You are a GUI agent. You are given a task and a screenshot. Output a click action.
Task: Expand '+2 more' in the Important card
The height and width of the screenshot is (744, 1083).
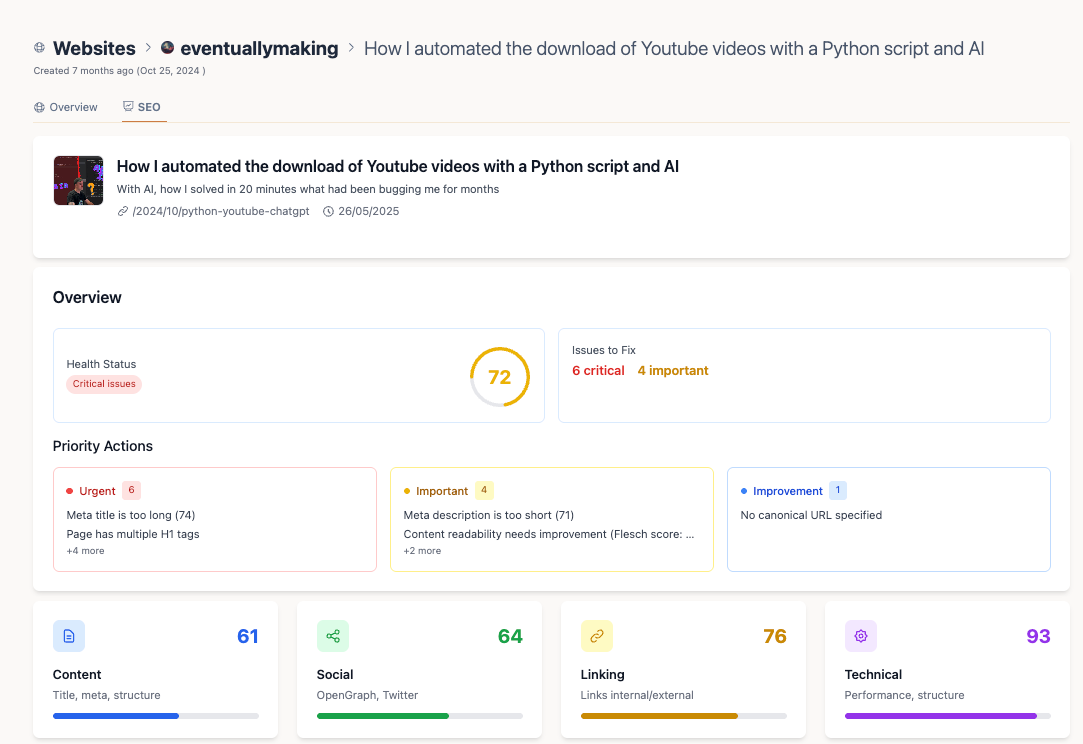pyautogui.click(x=422, y=551)
